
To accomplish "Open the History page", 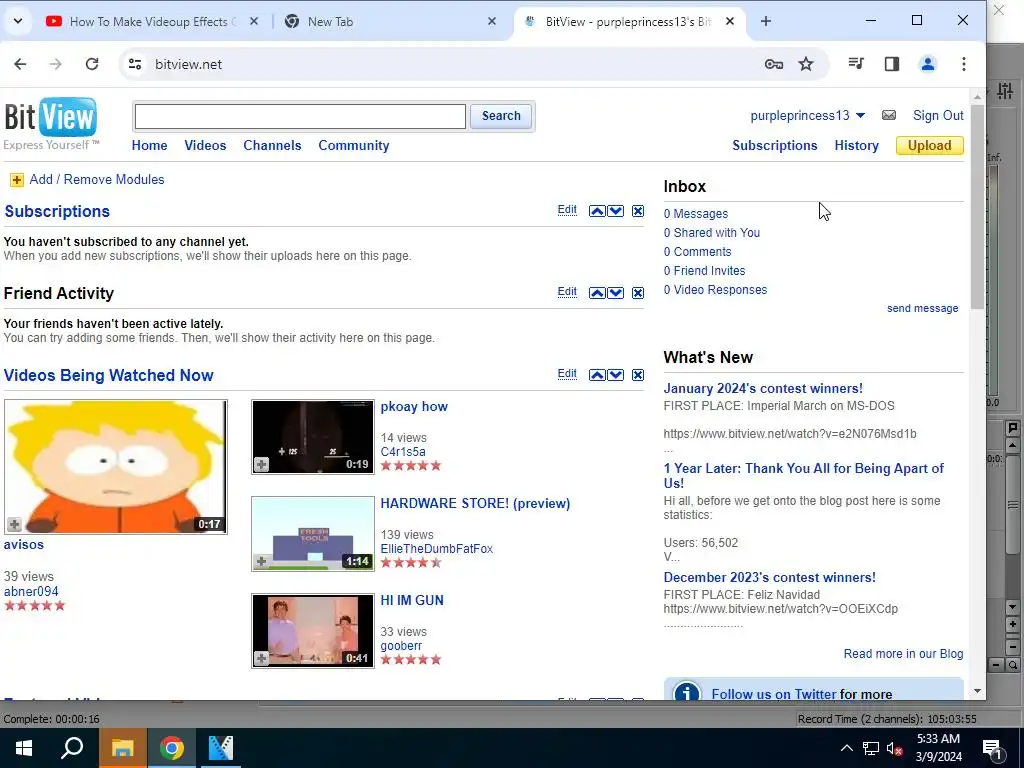I will 856,146.
